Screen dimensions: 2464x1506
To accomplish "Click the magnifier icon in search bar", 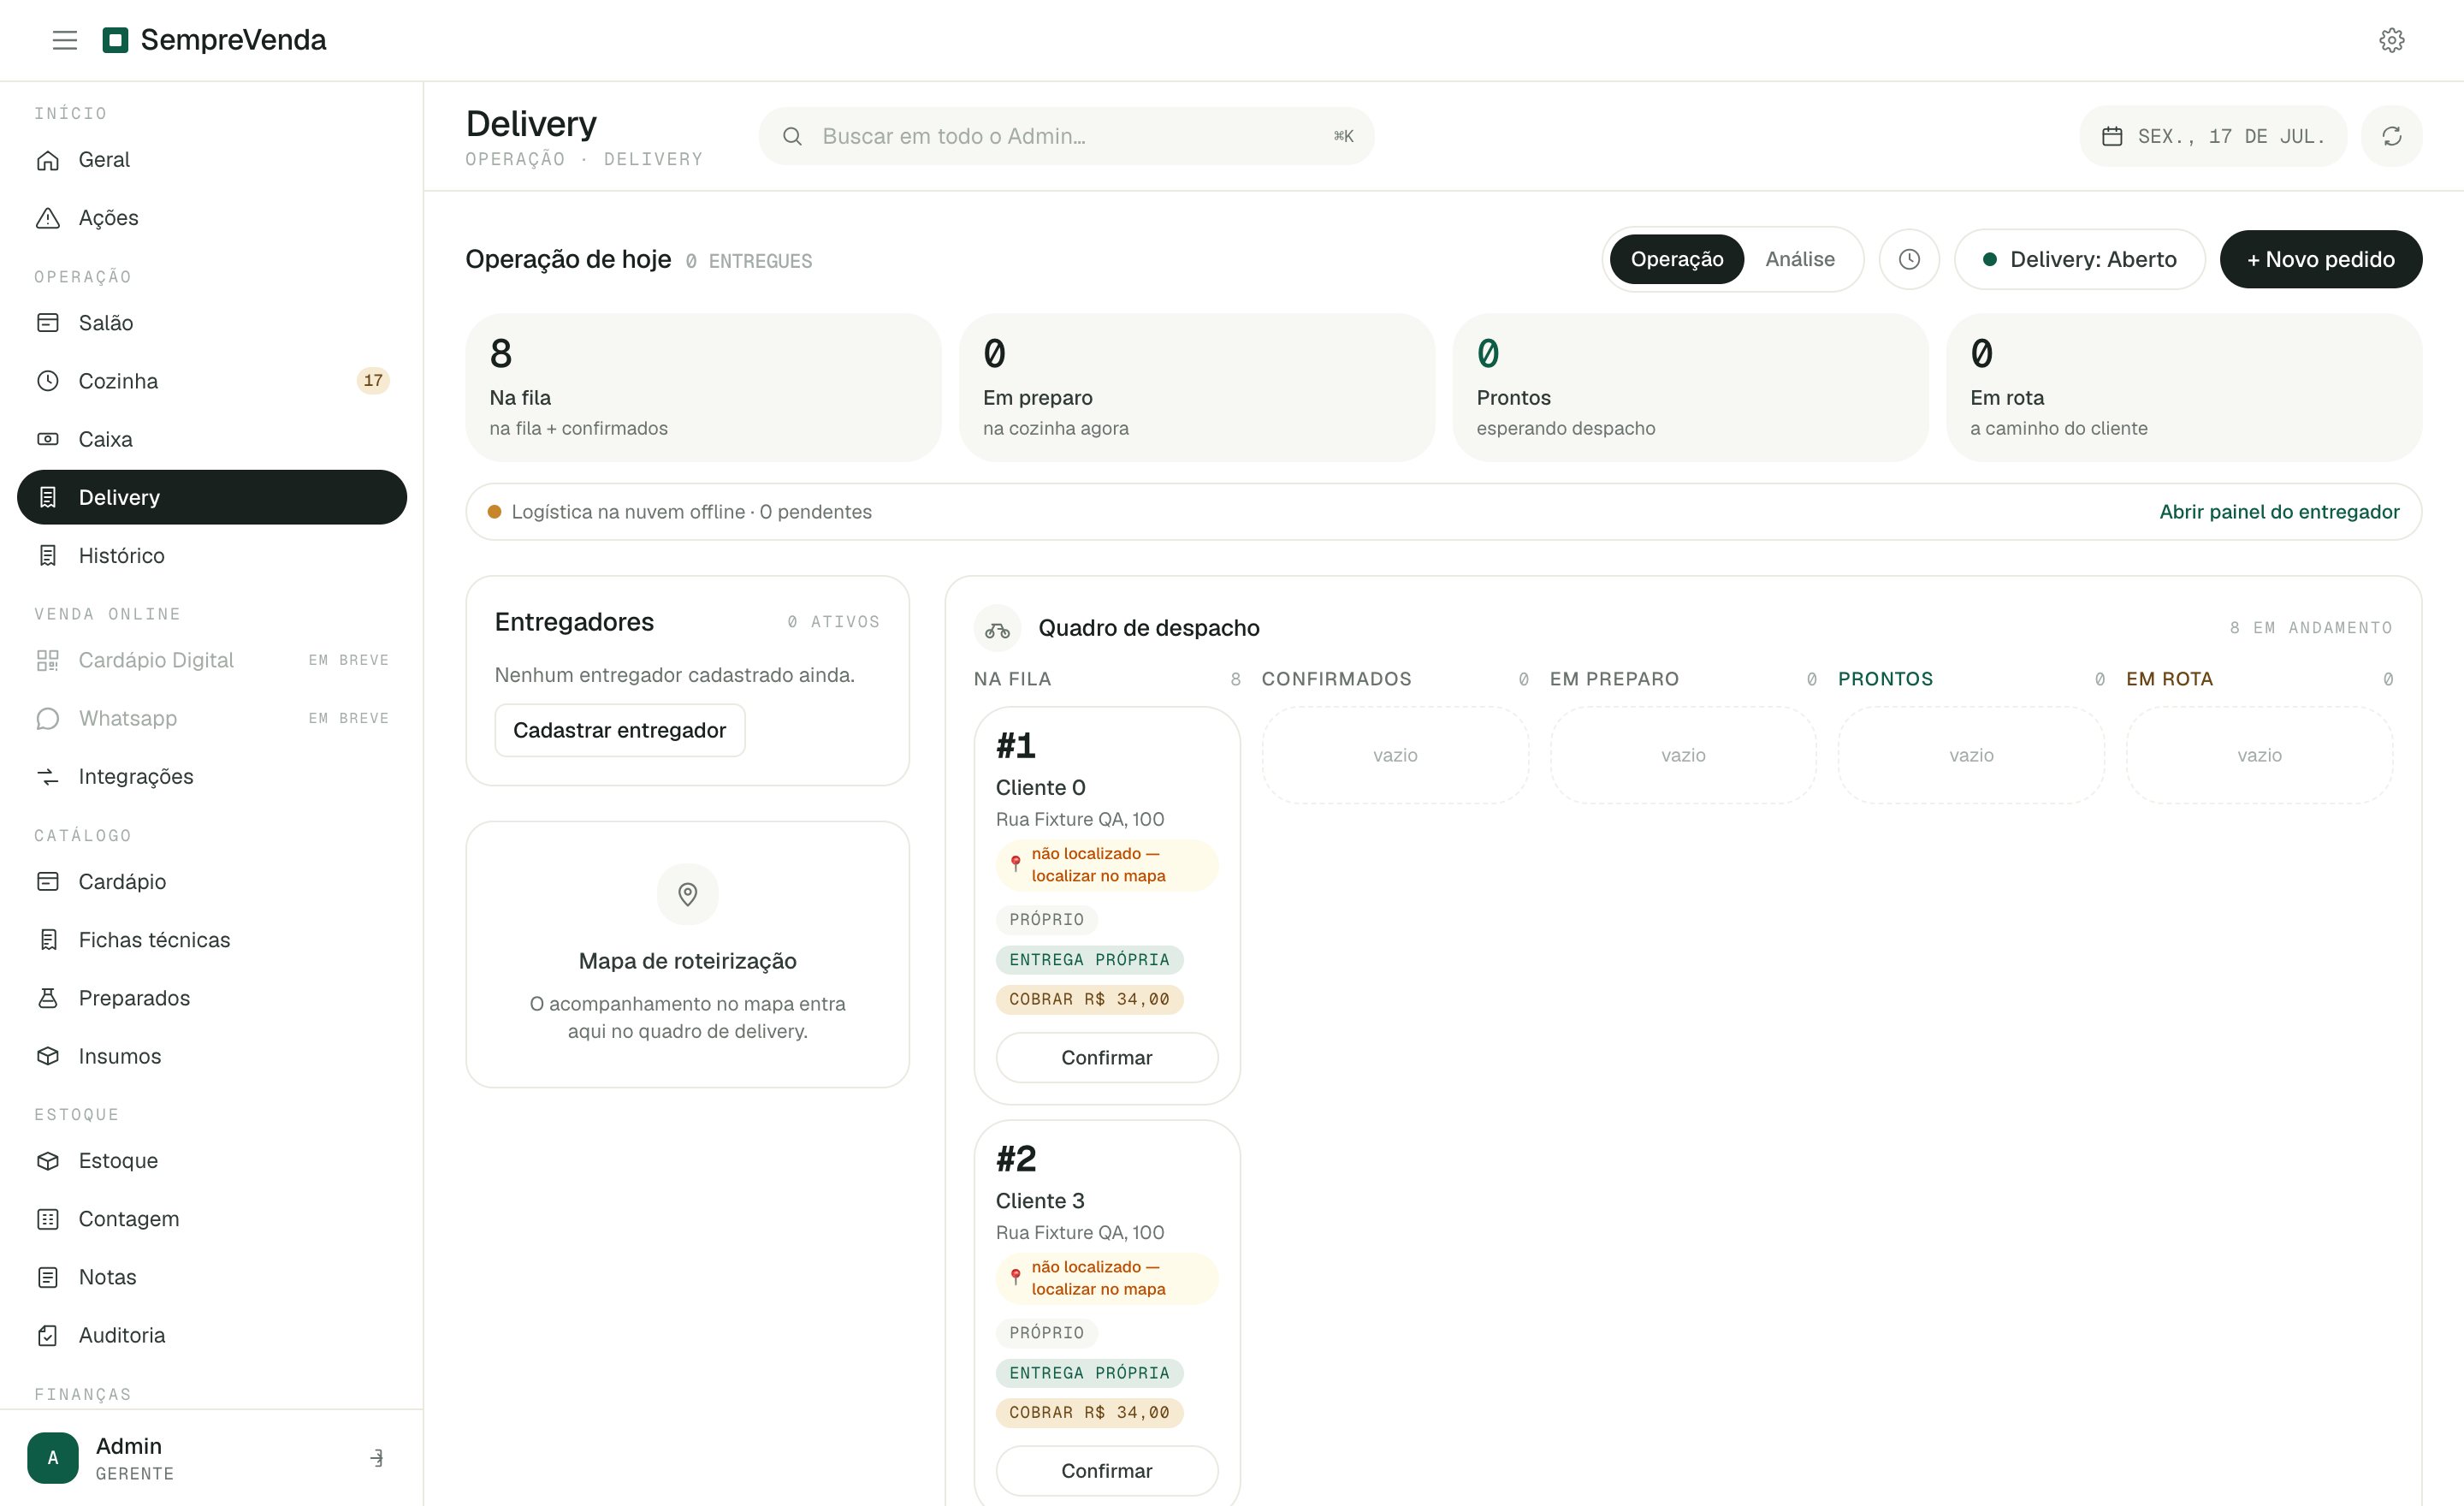I will pos(792,136).
